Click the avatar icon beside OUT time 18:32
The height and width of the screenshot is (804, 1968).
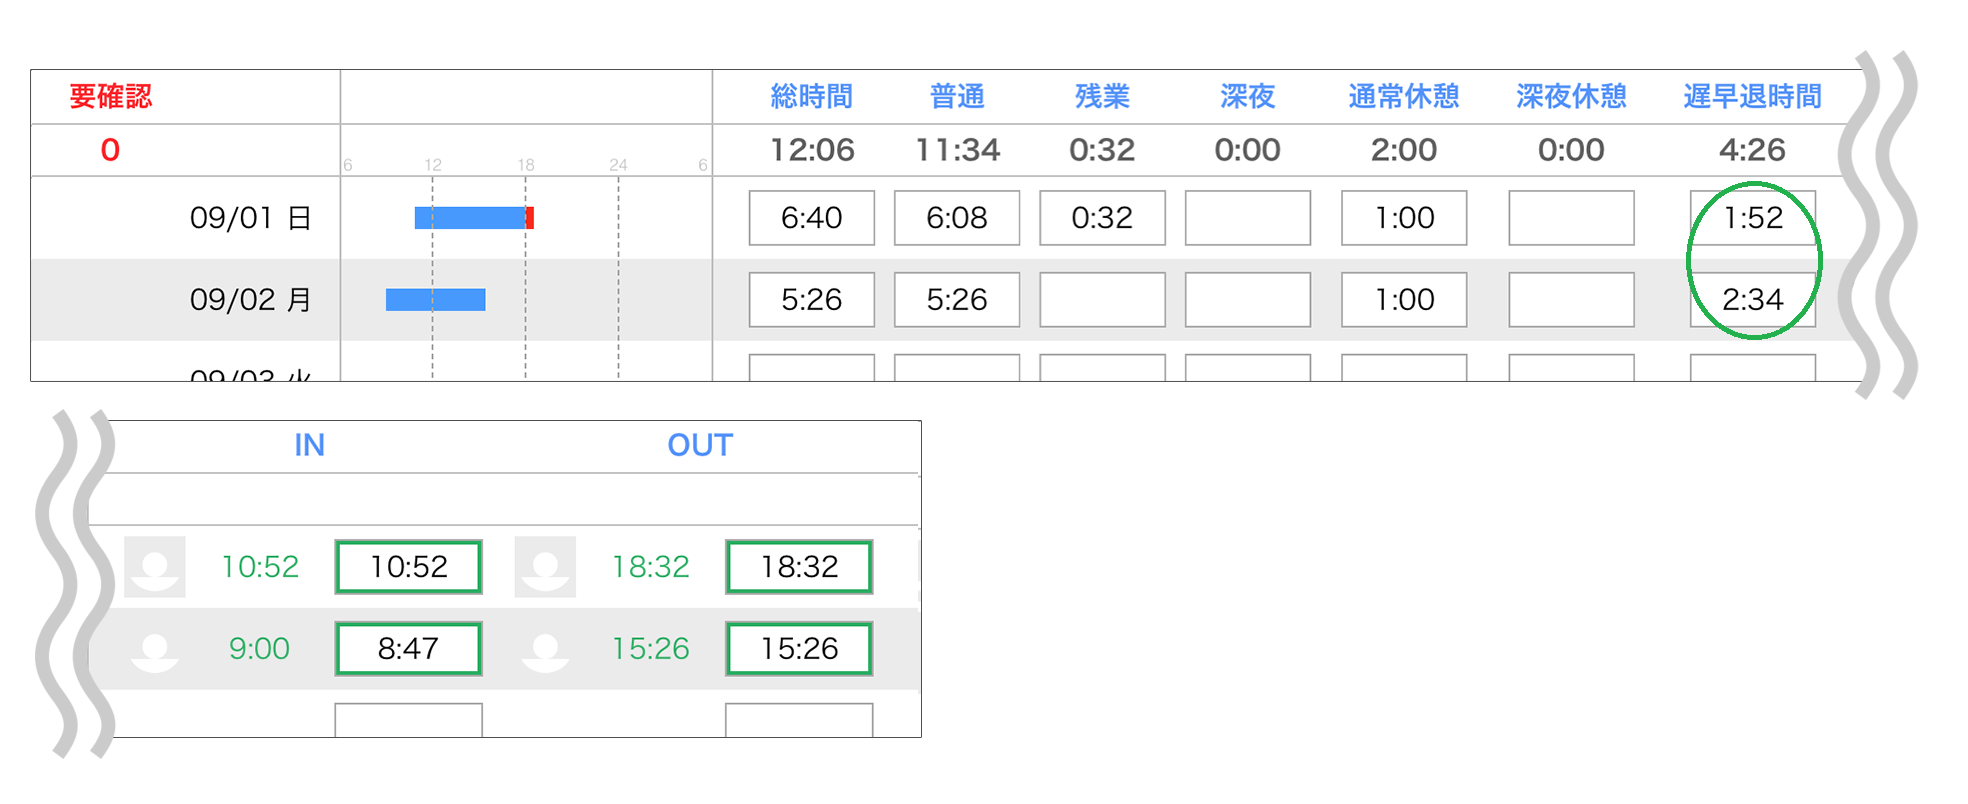pyautogui.click(x=545, y=567)
